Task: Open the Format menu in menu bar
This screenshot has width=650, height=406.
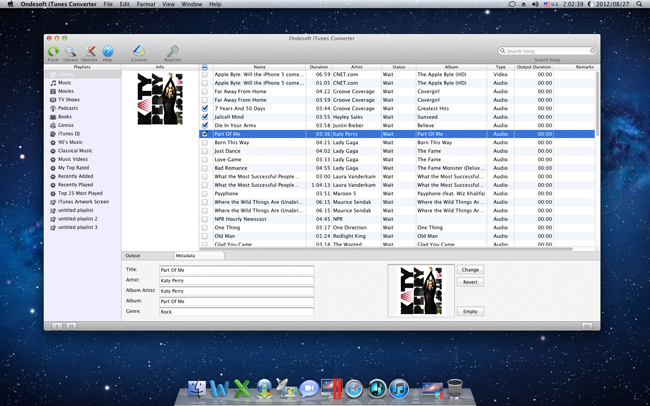Action: [146, 4]
